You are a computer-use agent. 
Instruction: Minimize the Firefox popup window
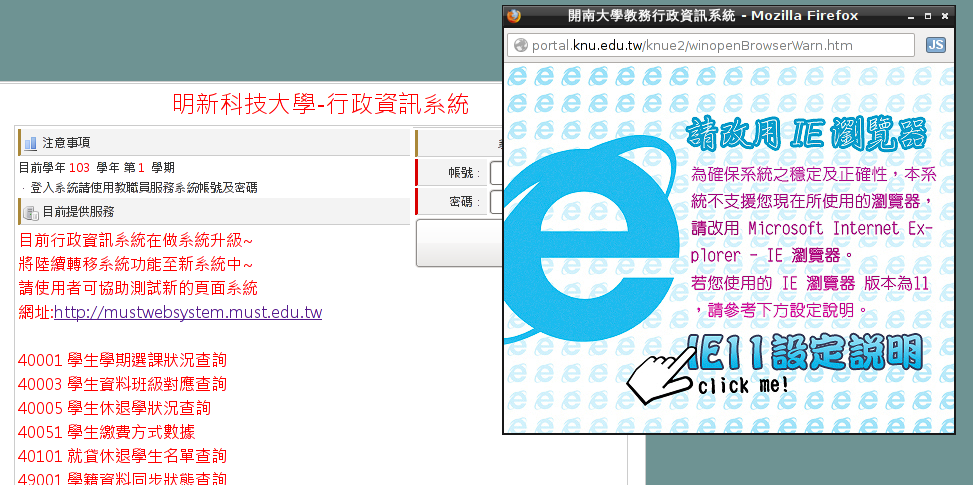911,16
